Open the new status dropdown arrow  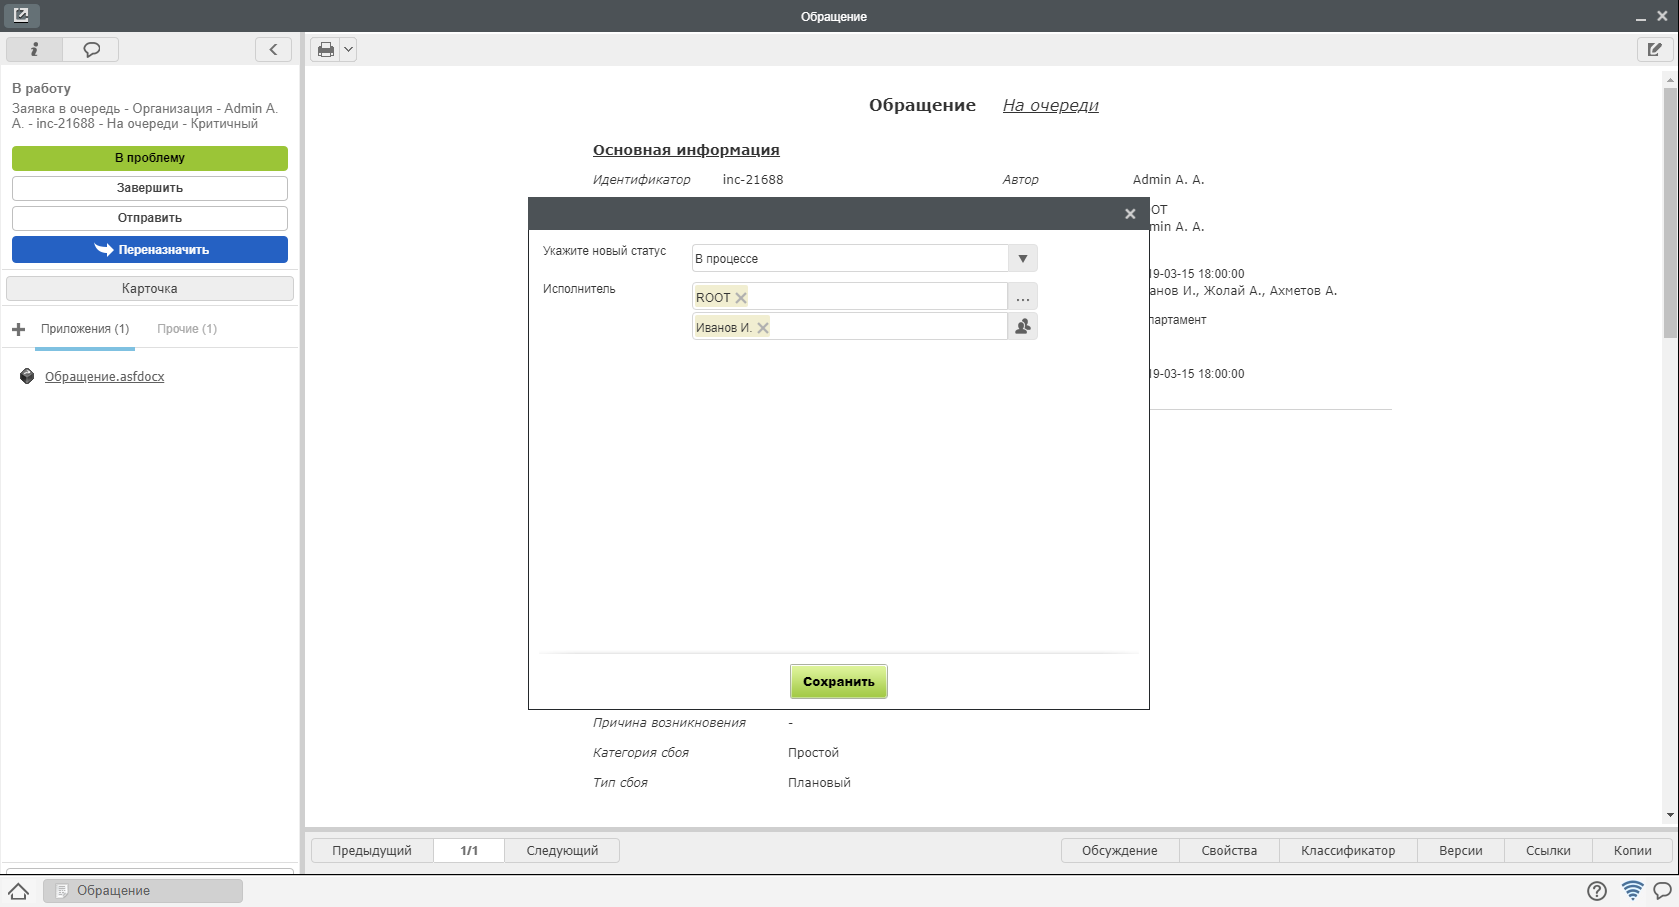(x=1022, y=259)
